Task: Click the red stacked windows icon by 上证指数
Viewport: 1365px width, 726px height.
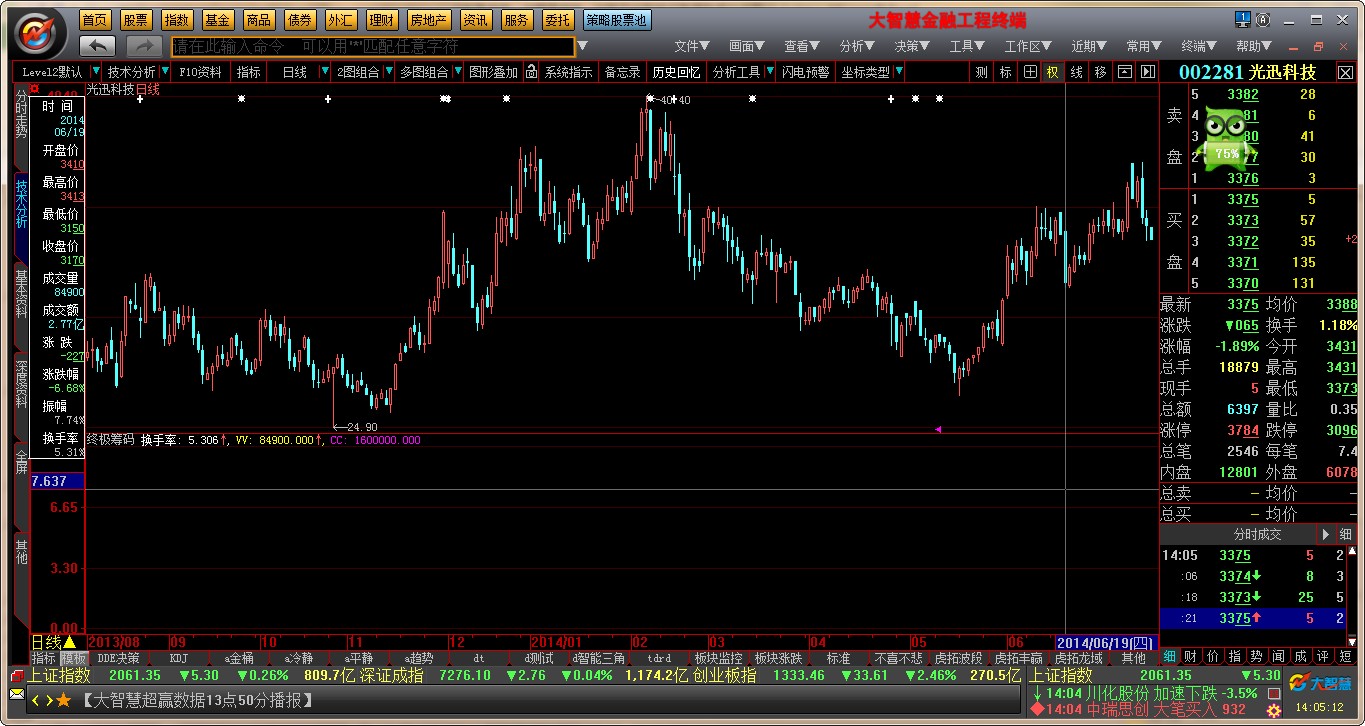Action: tap(17, 675)
